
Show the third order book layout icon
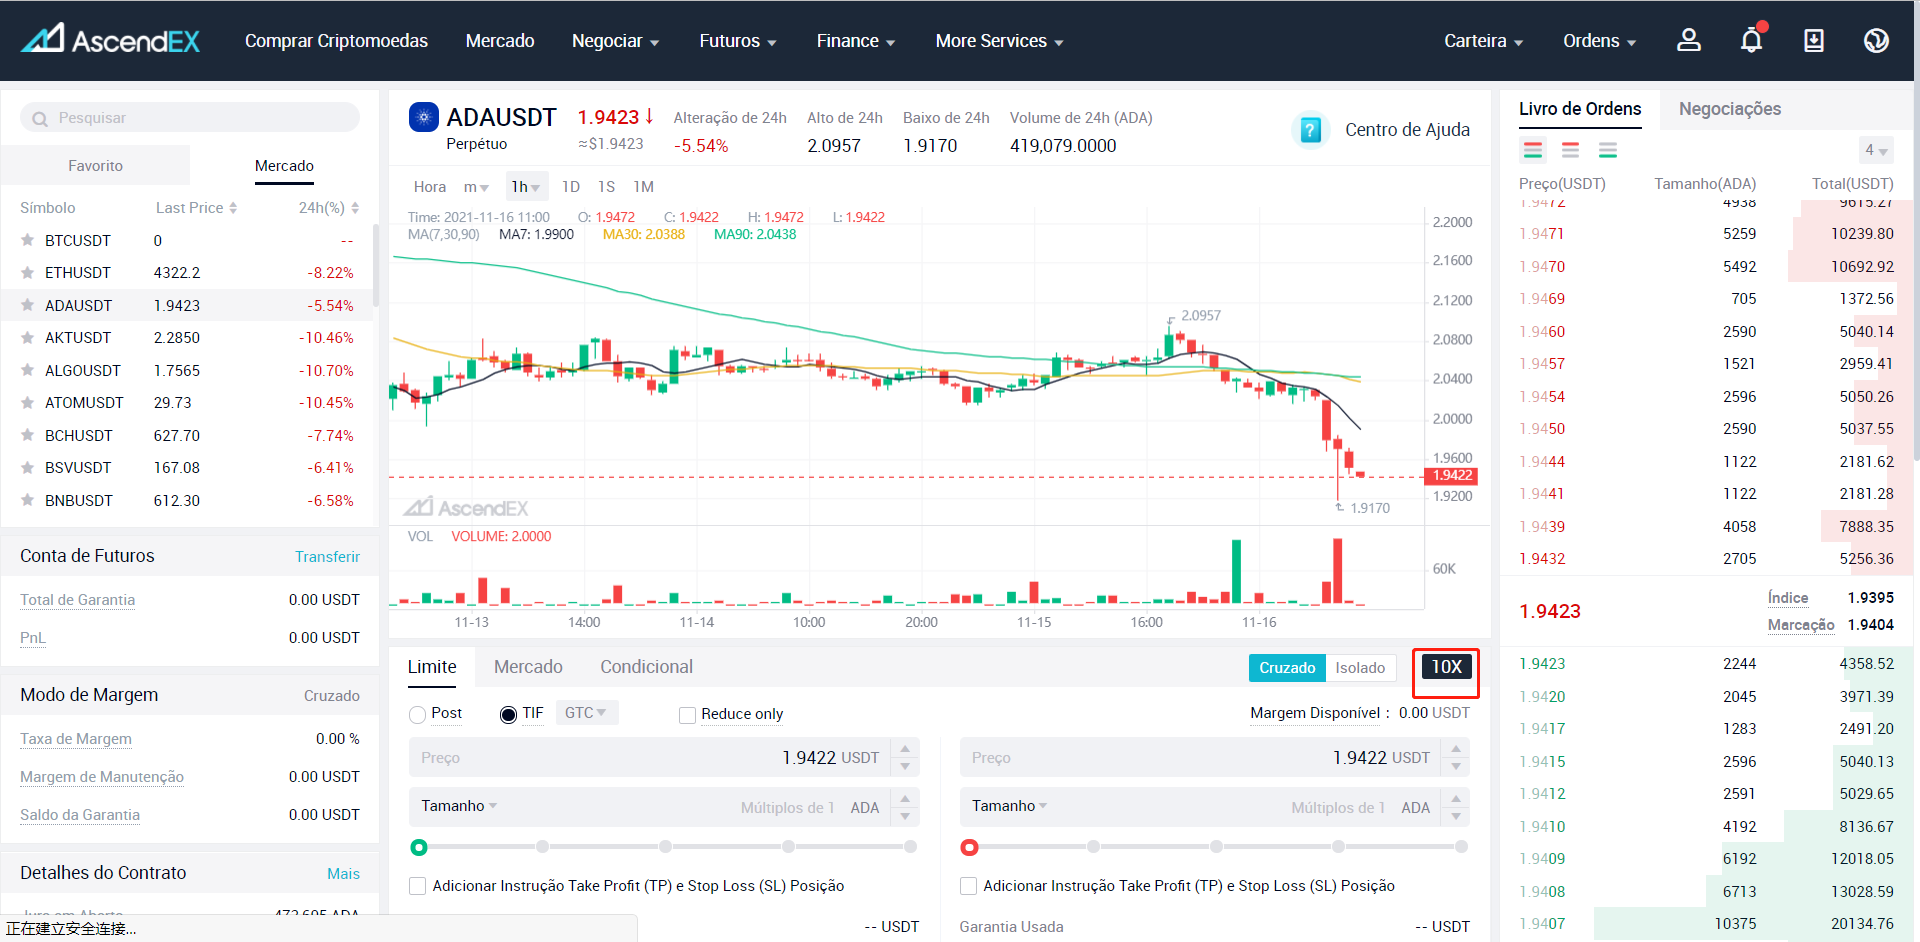tap(1608, 150)
